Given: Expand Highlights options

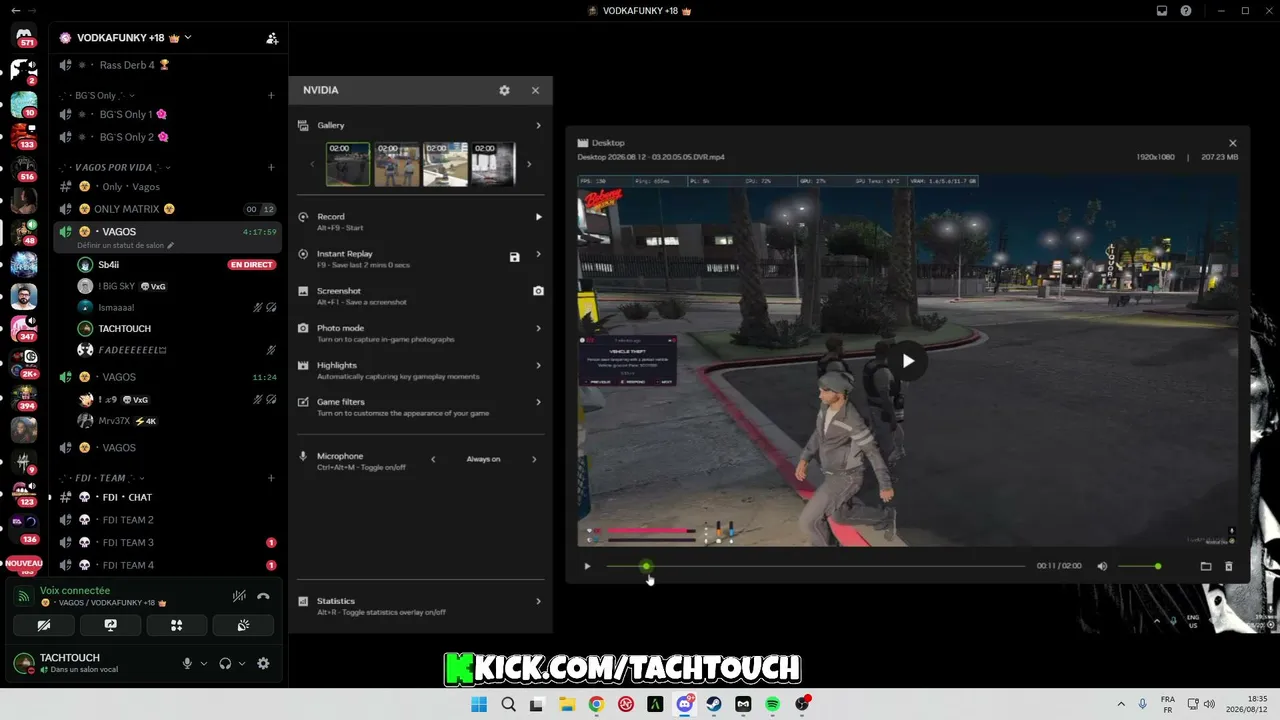Looking at the screenshot, I should (x=538, y=365).
